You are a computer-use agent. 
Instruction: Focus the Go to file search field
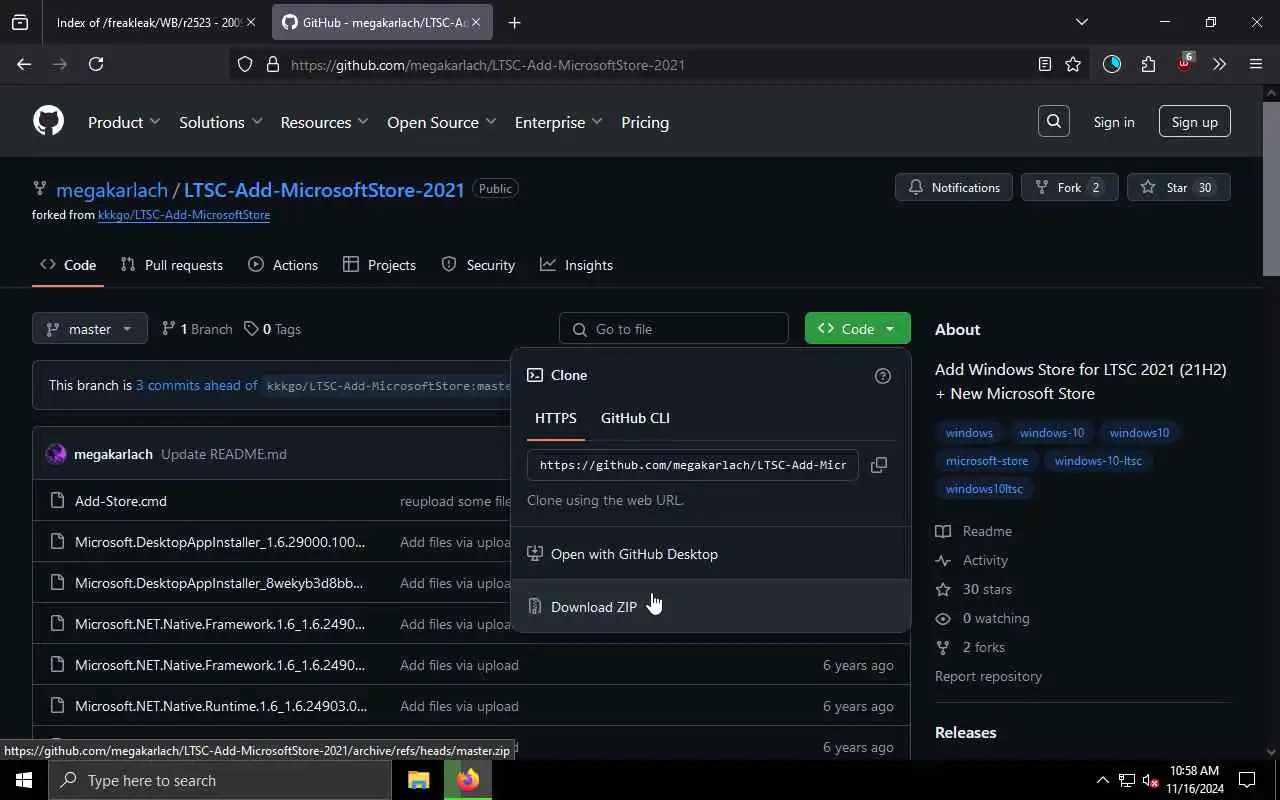tap(674, 329)
